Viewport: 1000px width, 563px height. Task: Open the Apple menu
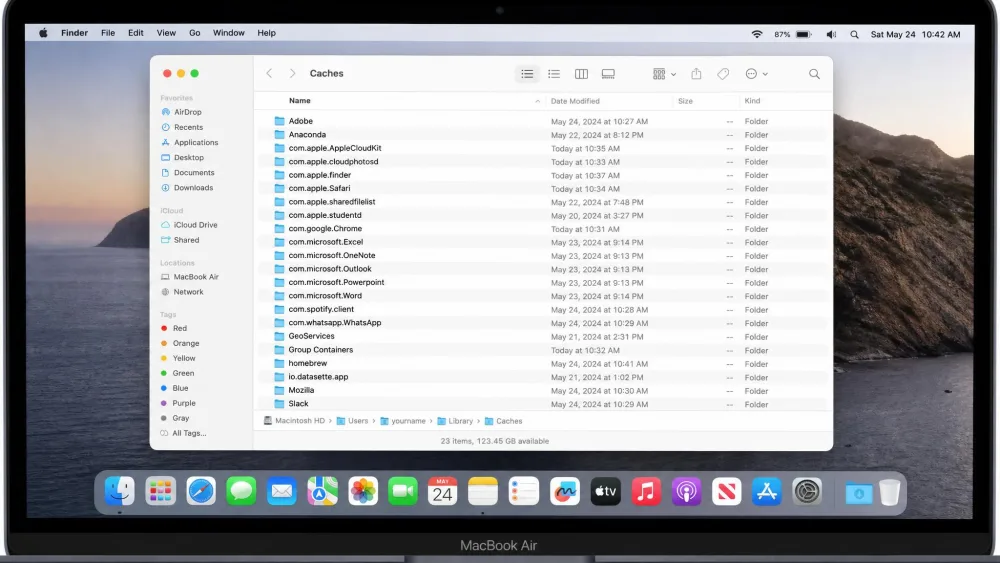click(43, 33)
